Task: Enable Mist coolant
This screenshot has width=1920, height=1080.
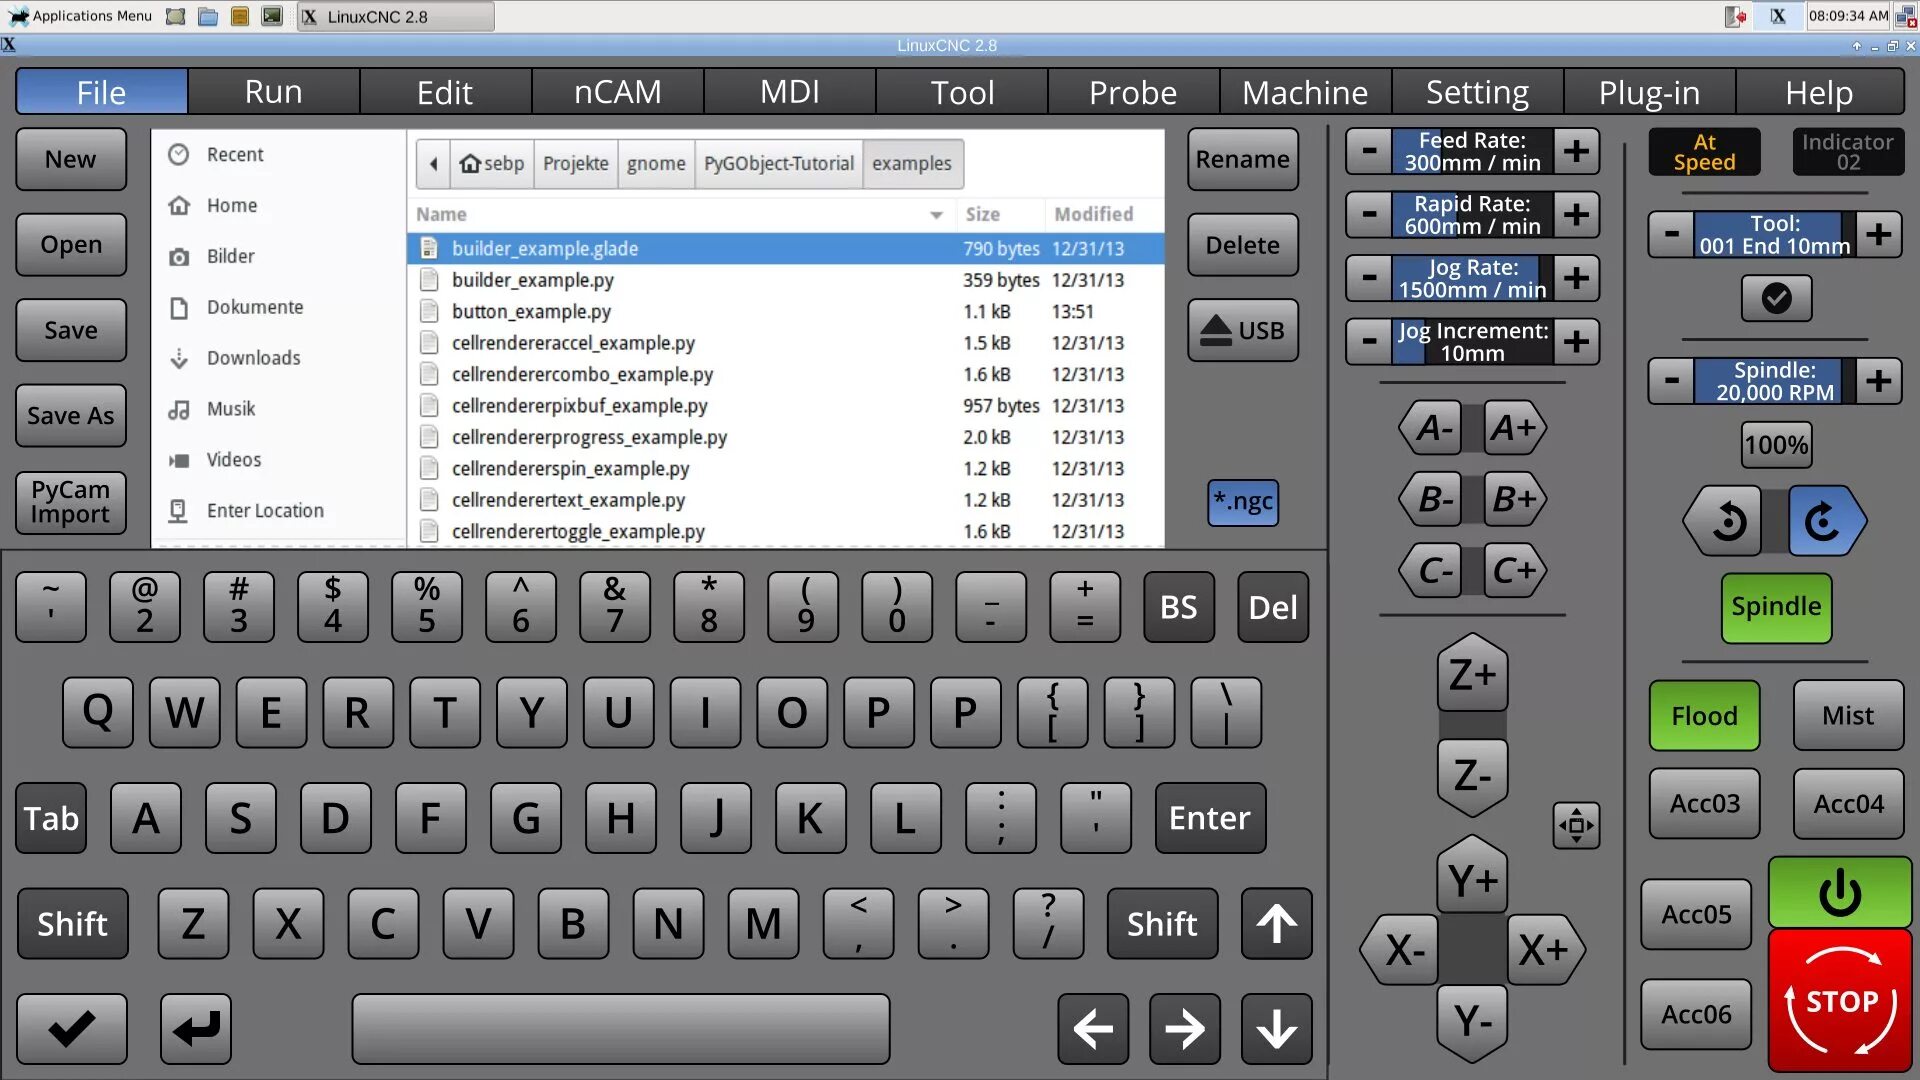Action: [1847, 715]
